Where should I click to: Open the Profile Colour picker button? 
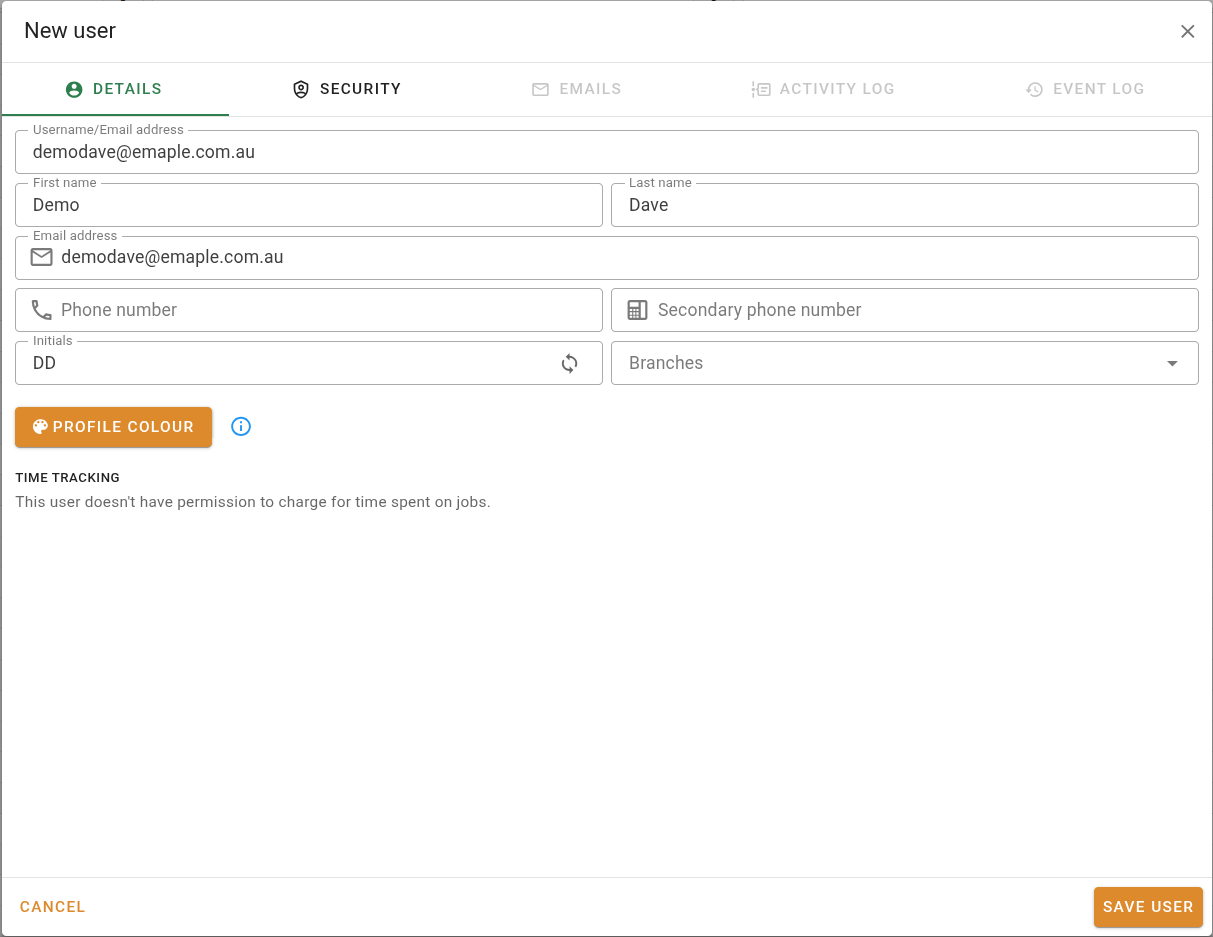click(x=114, y=427)
